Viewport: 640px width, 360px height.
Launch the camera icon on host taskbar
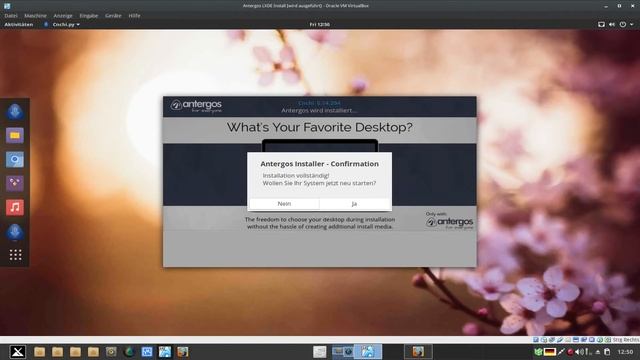coord(111,352)
